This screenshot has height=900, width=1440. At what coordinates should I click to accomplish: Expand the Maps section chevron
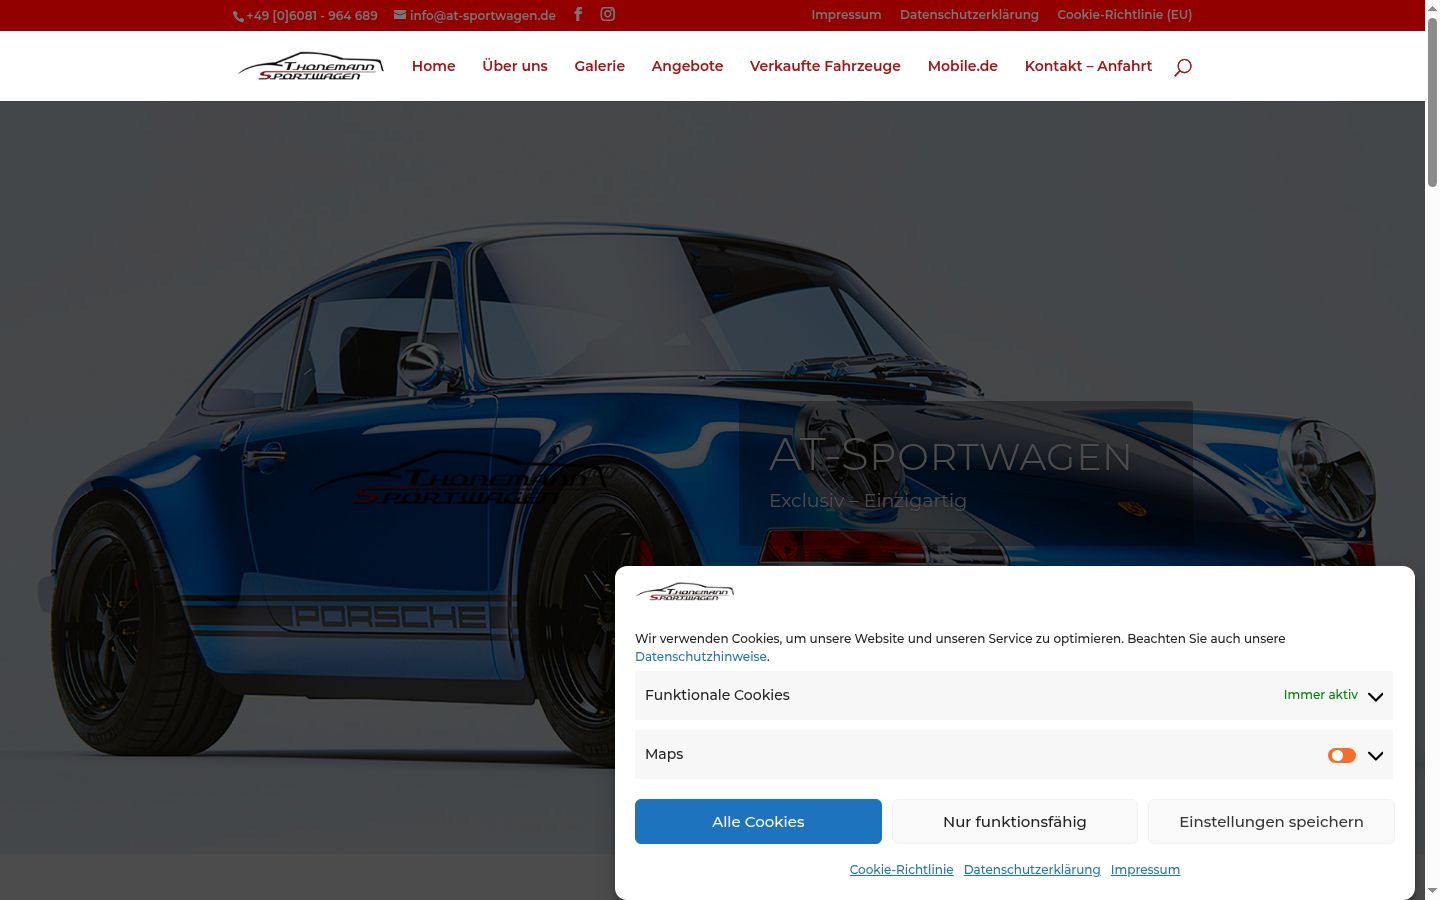[1376, 756]
